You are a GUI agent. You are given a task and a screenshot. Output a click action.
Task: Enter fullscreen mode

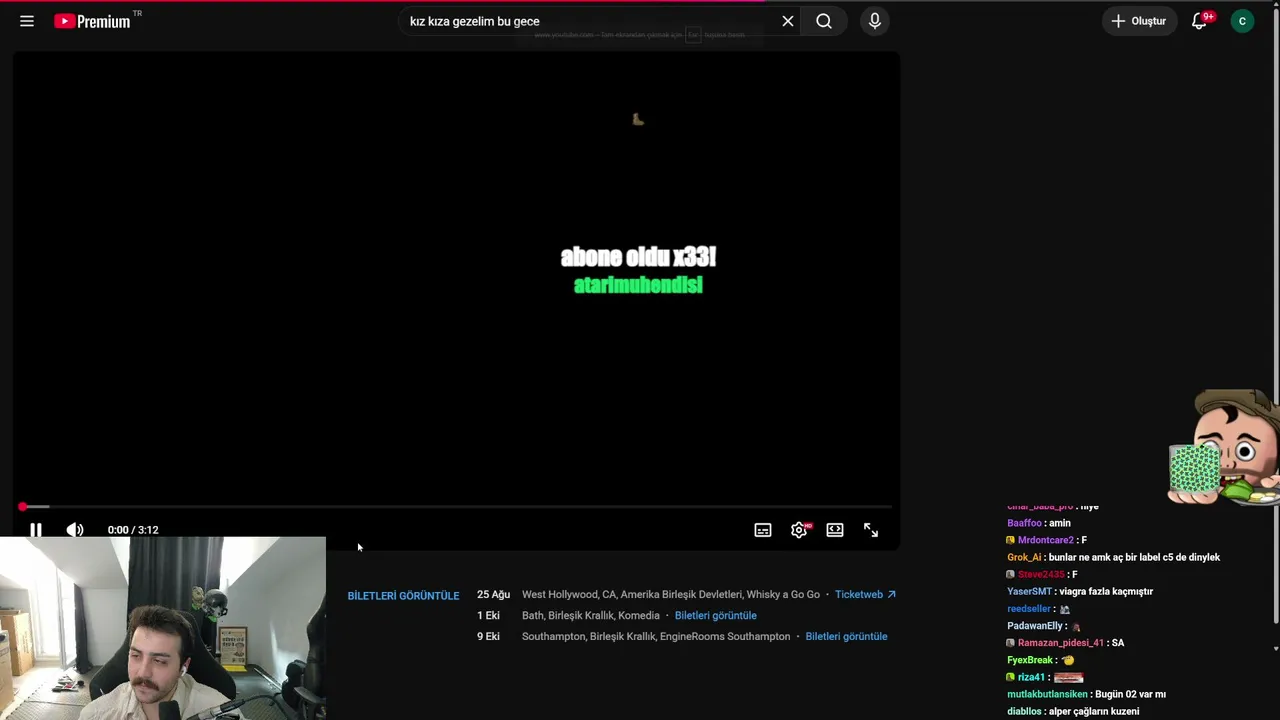(871, 530)
